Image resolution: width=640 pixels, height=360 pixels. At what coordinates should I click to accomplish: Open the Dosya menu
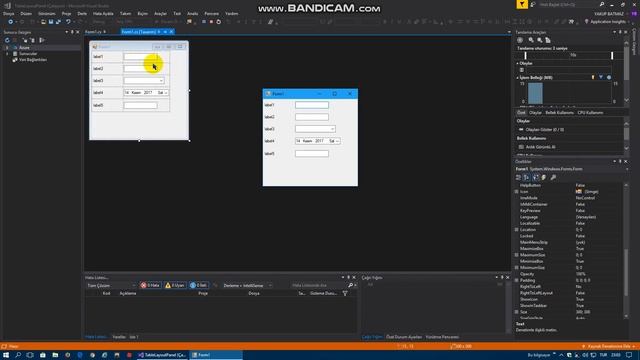(x=9, y=13)
